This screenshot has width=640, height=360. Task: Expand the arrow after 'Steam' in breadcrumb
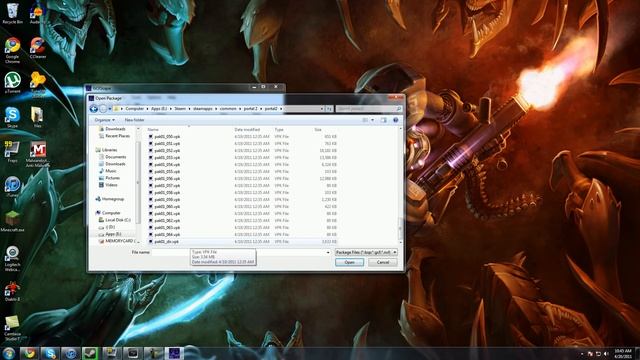tap(189, 109)
